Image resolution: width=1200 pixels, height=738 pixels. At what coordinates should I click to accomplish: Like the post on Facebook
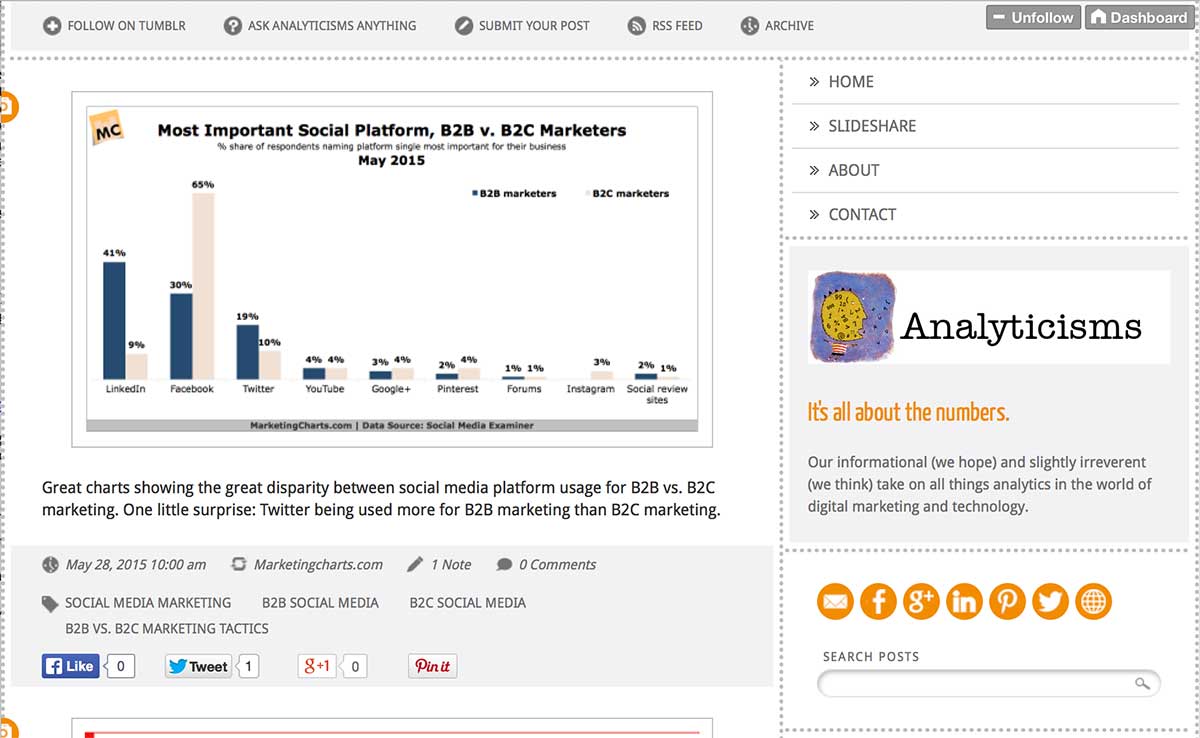point(70,666)
